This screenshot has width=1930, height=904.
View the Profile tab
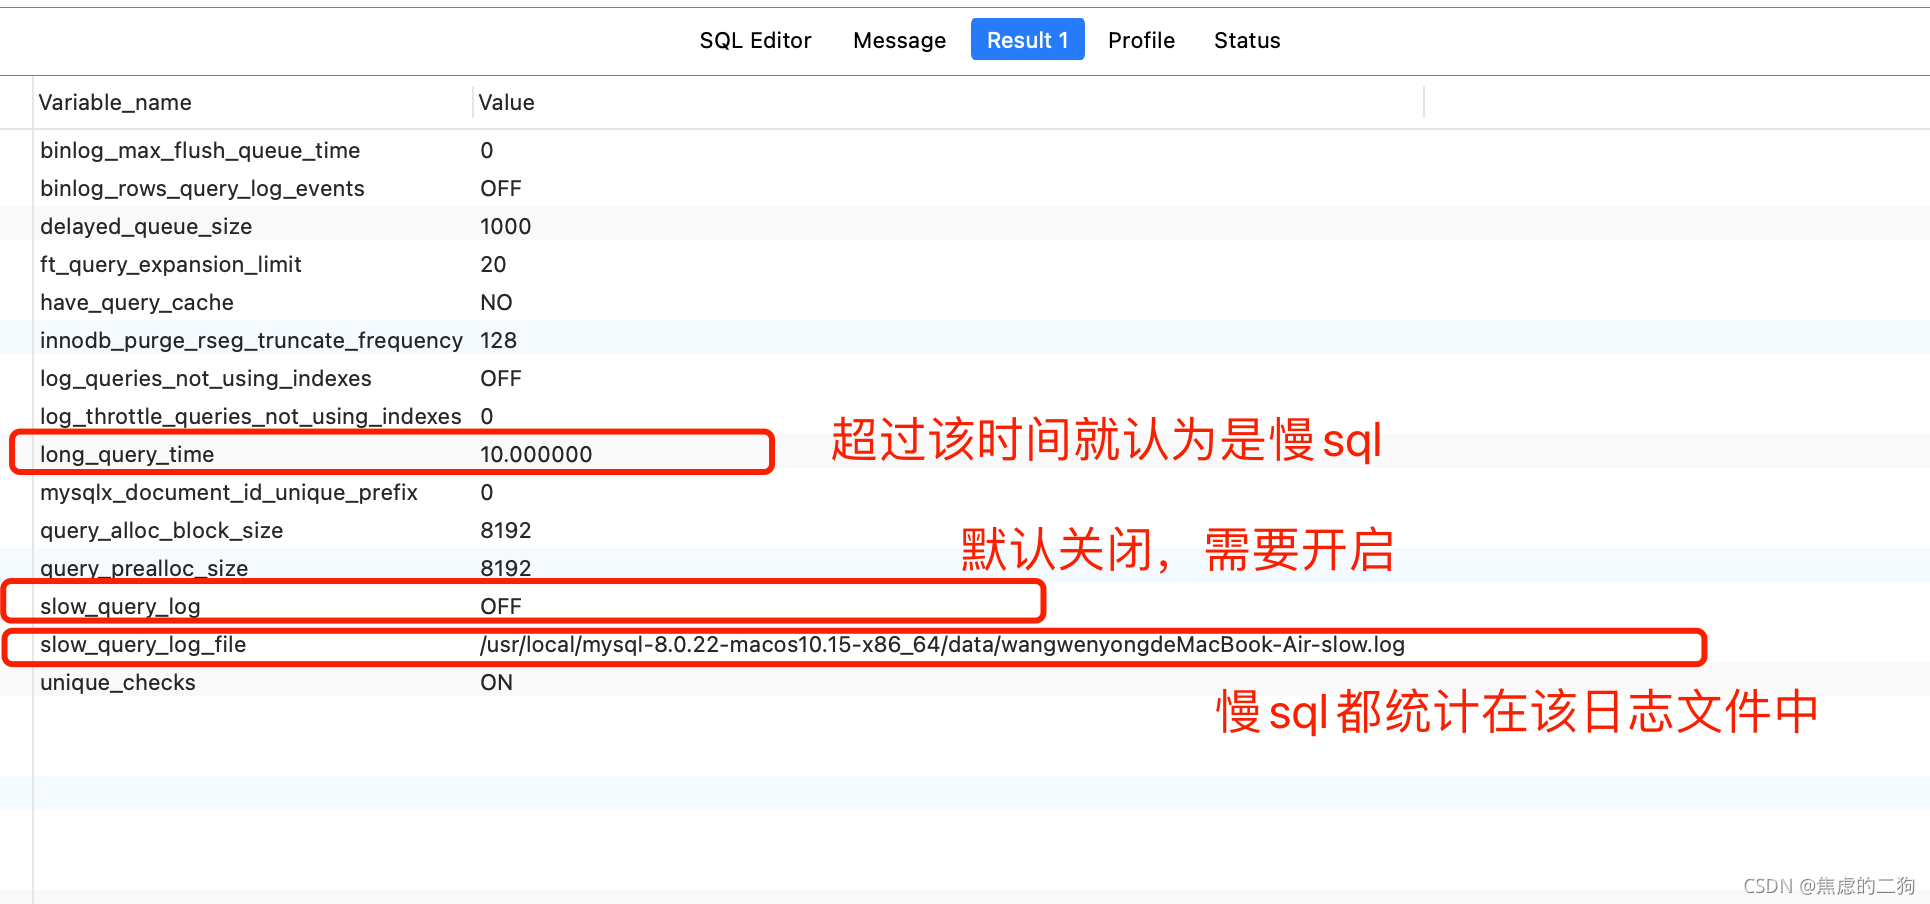(1140, 40)
